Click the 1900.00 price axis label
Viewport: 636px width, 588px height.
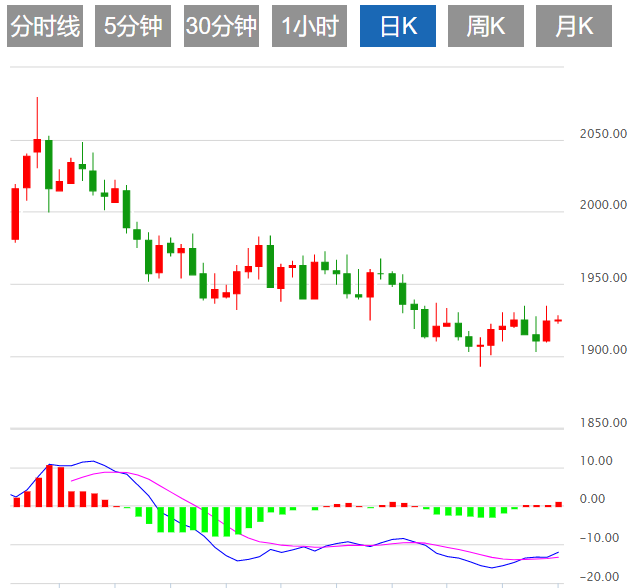(x=603, y=350)
